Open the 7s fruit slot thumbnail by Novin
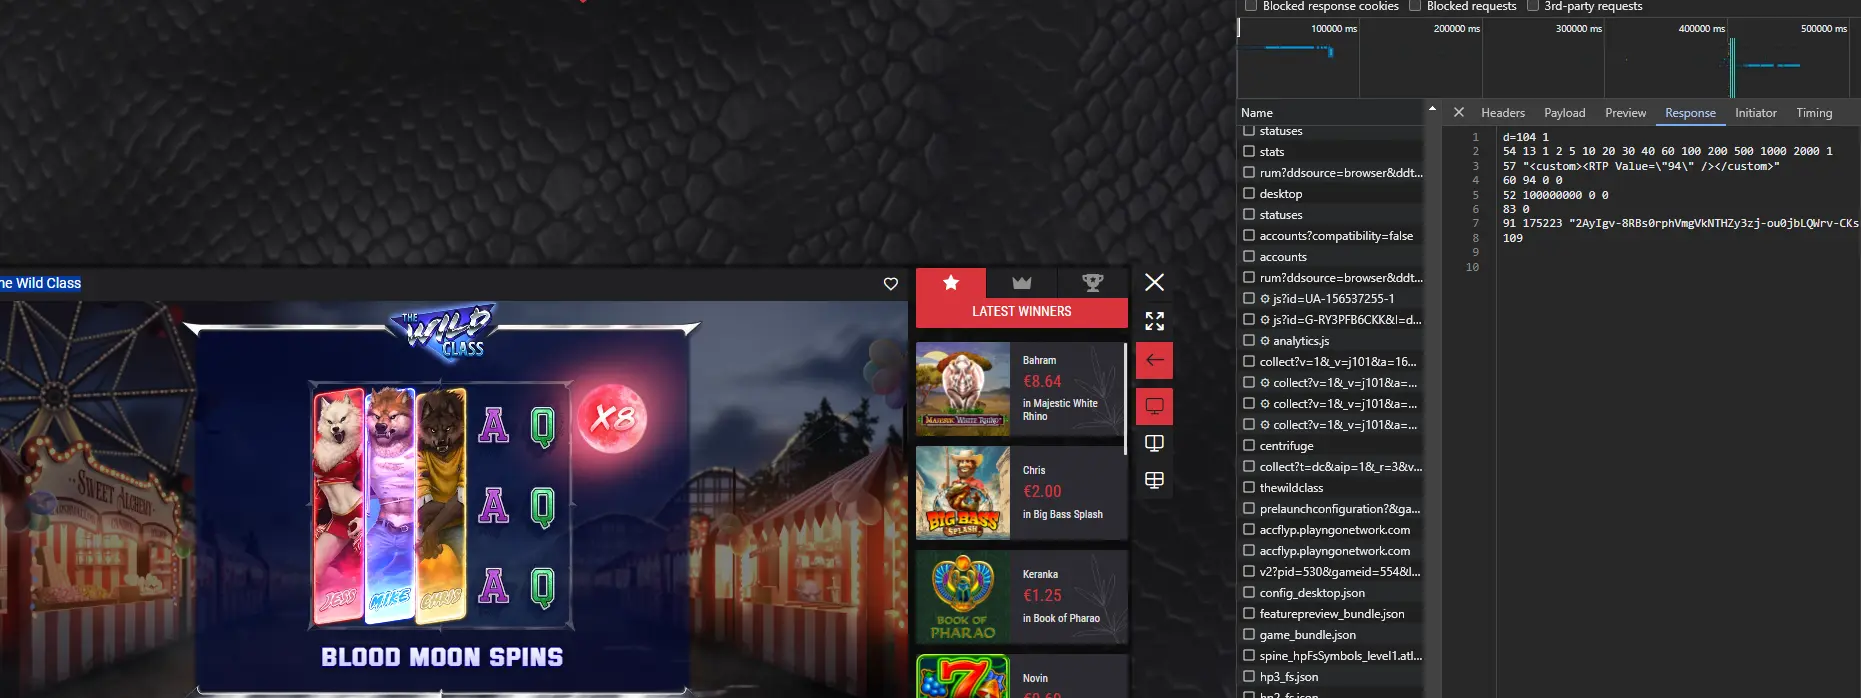This screenshot has width=1861, height=698. 963,677
